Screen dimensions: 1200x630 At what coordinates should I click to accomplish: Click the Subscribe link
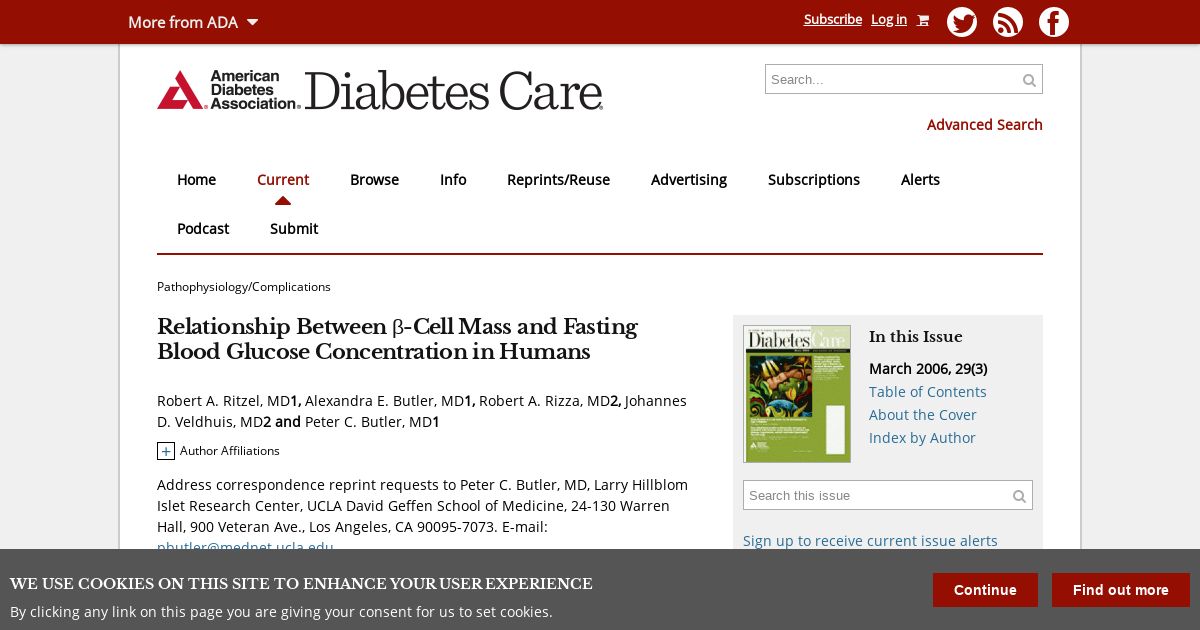[x=832, y=19]
